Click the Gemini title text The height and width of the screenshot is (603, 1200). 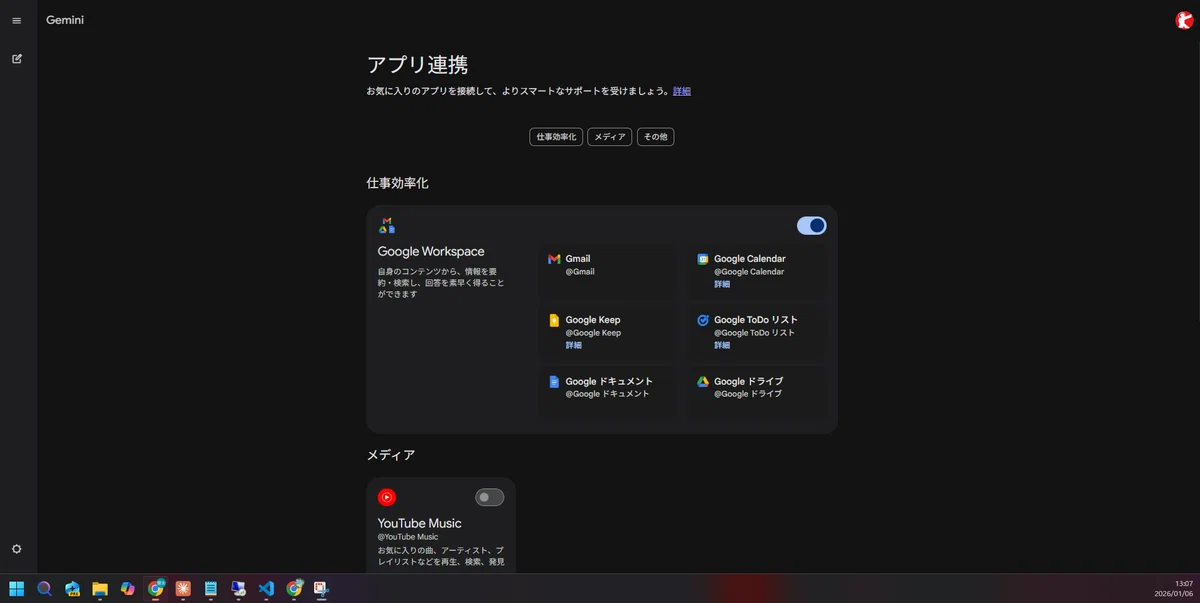(65, 20)
